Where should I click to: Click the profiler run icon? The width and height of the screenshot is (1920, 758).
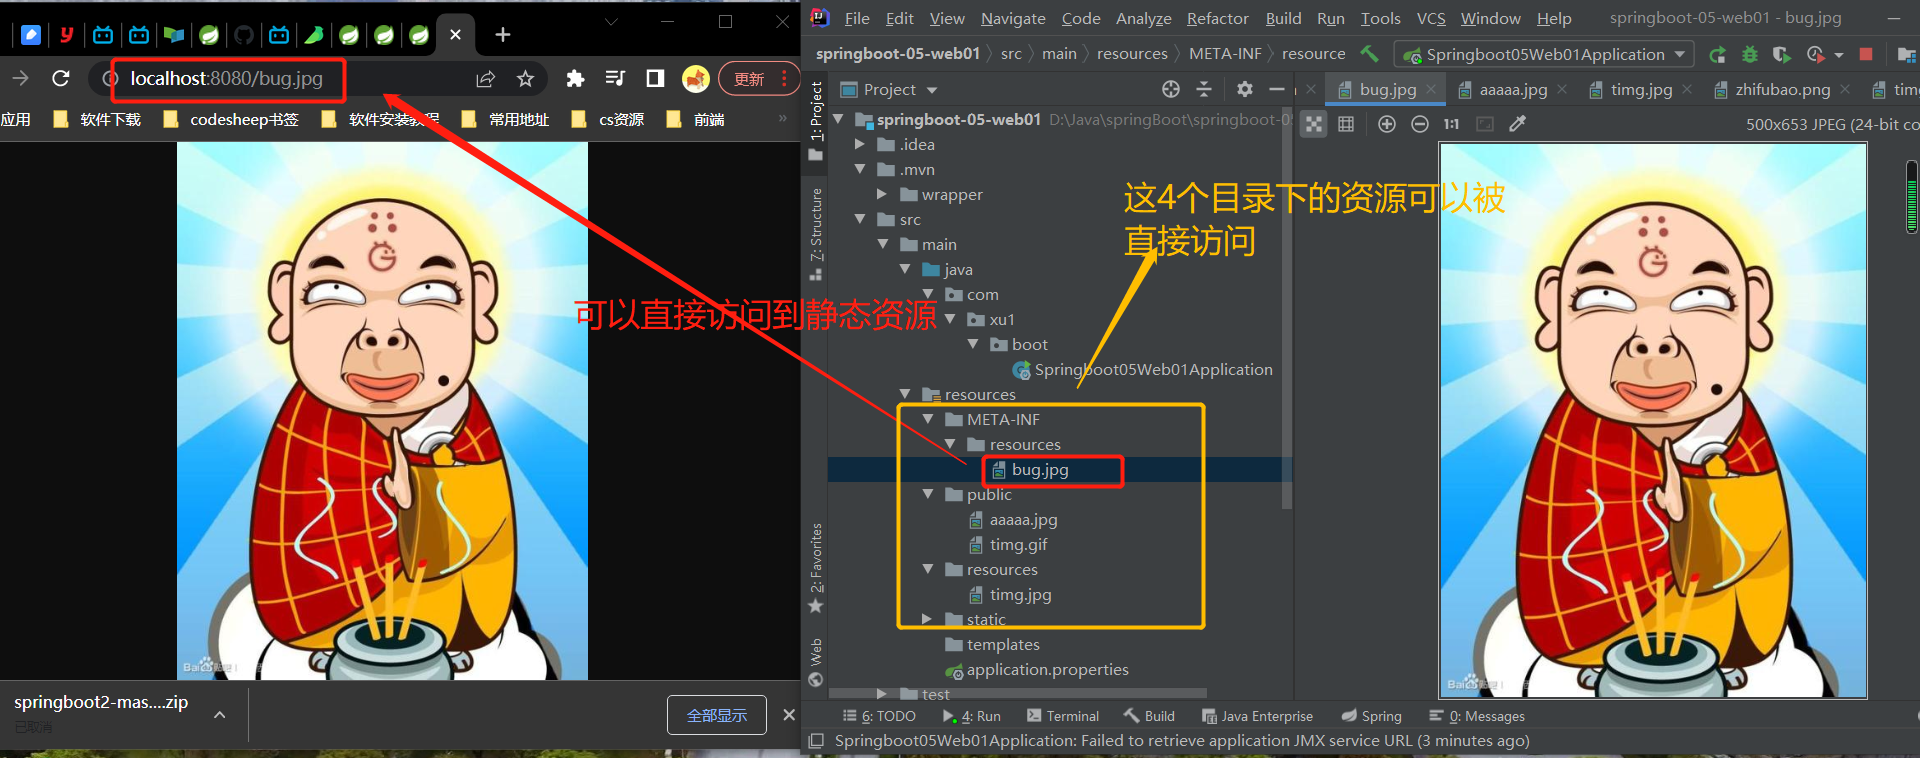1816,54
